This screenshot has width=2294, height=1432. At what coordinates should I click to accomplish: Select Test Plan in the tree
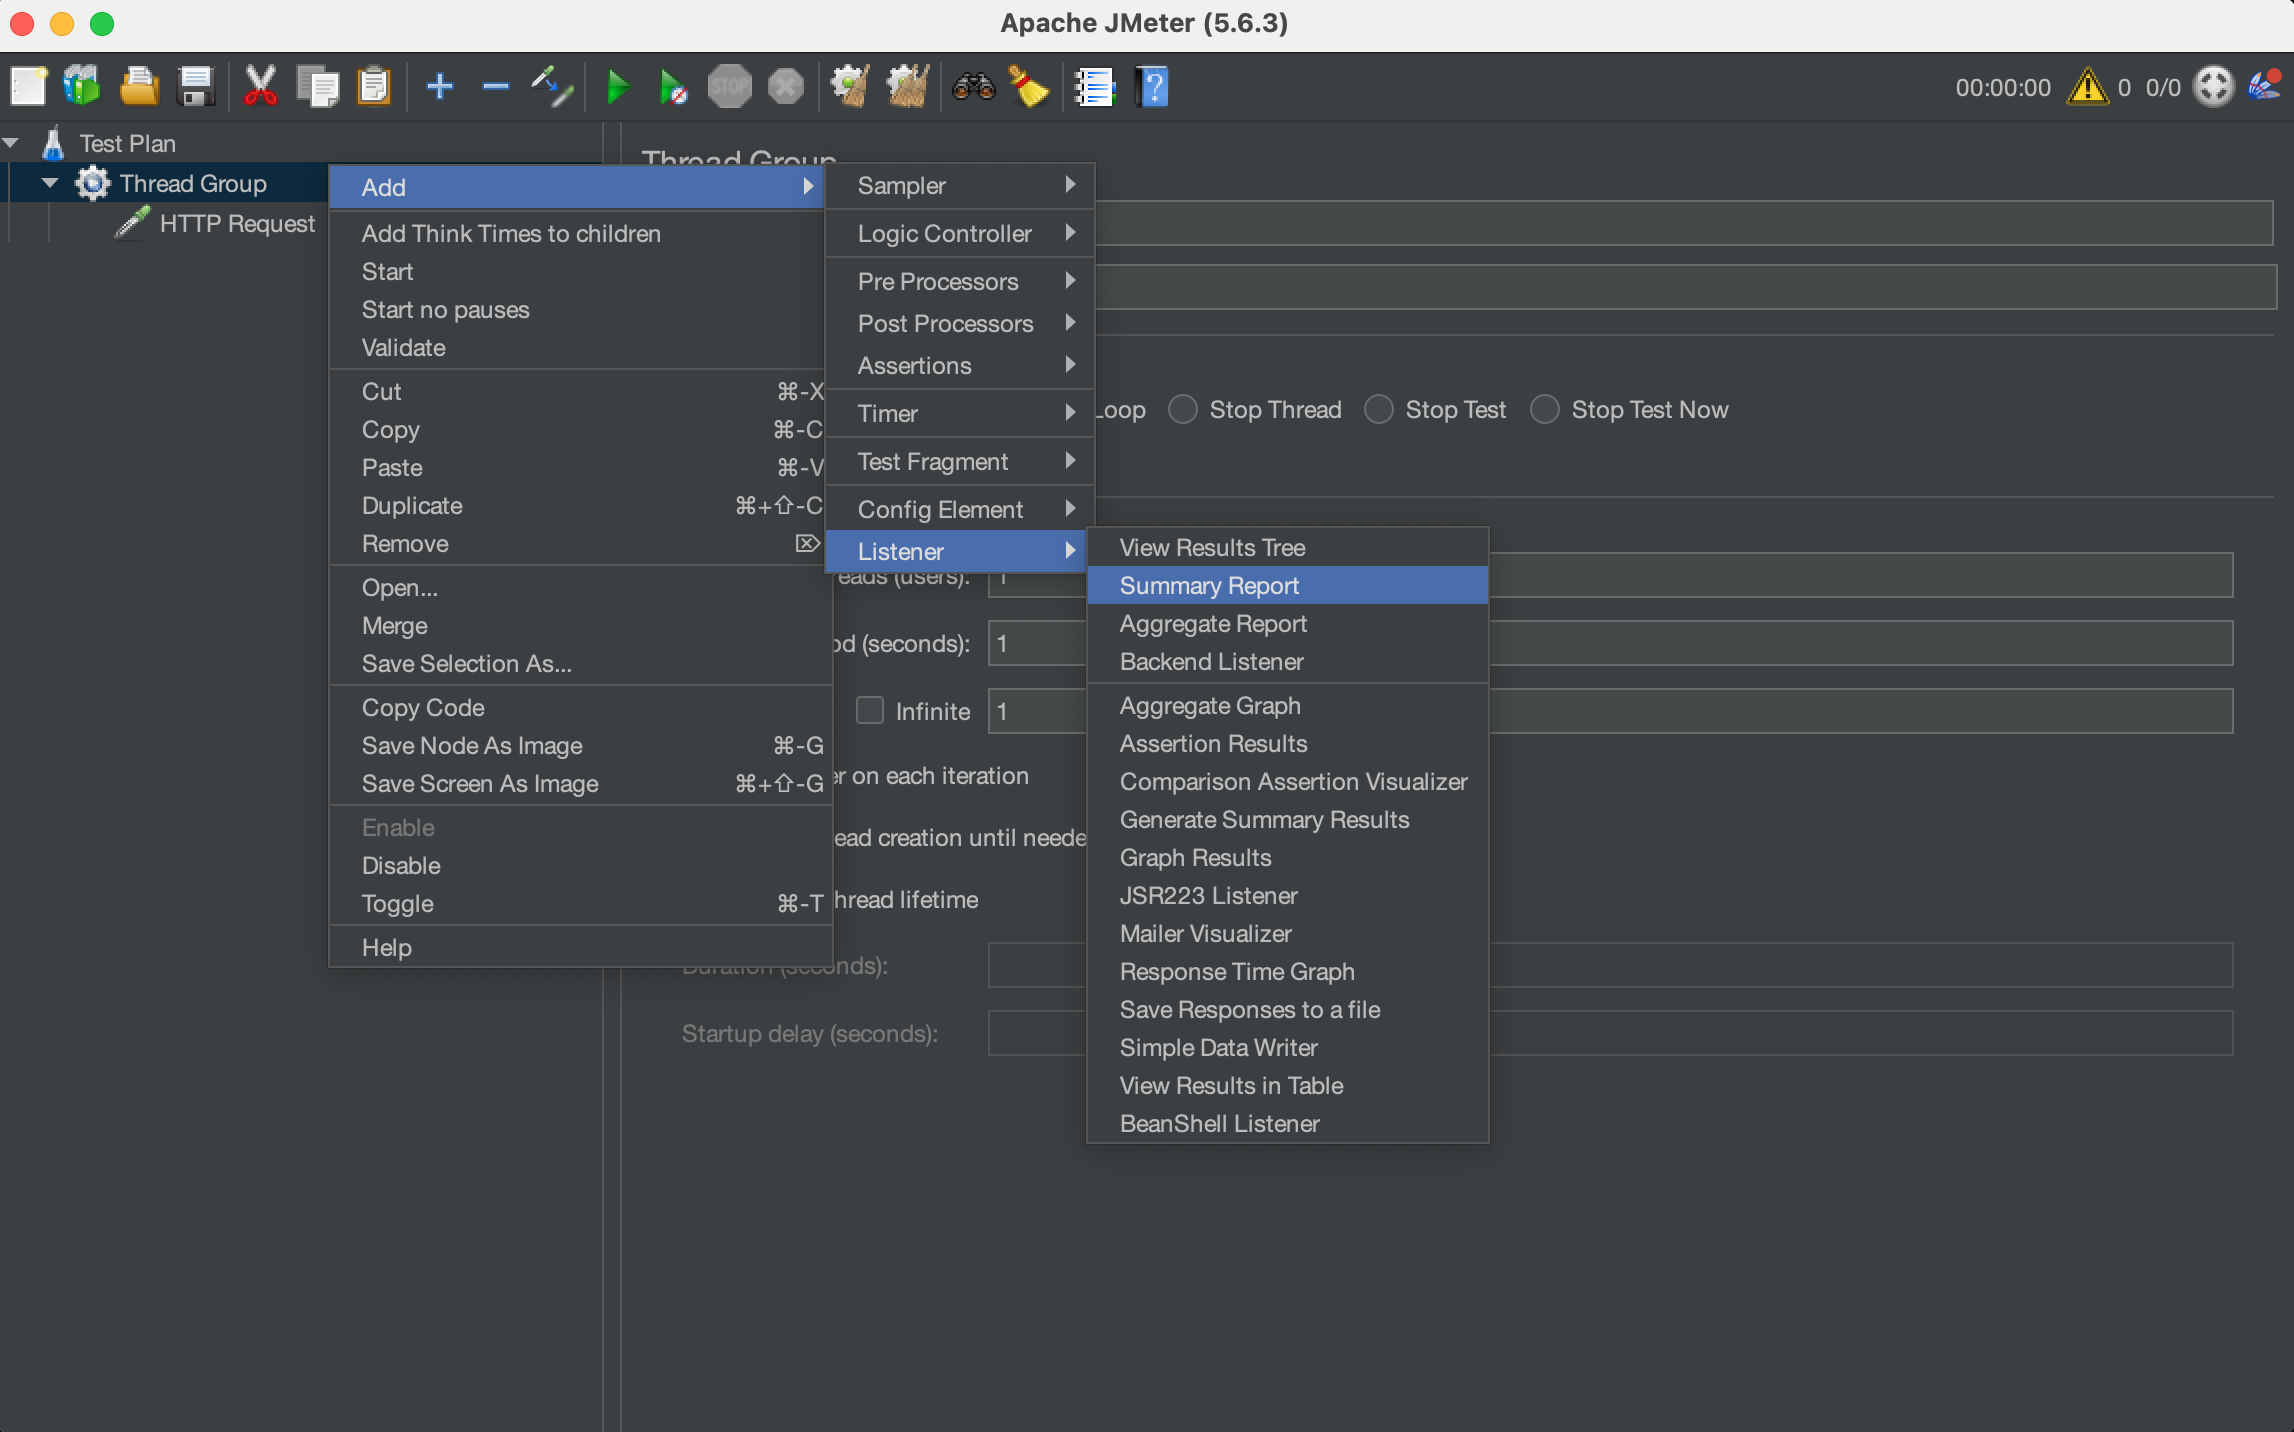[127, 143]
